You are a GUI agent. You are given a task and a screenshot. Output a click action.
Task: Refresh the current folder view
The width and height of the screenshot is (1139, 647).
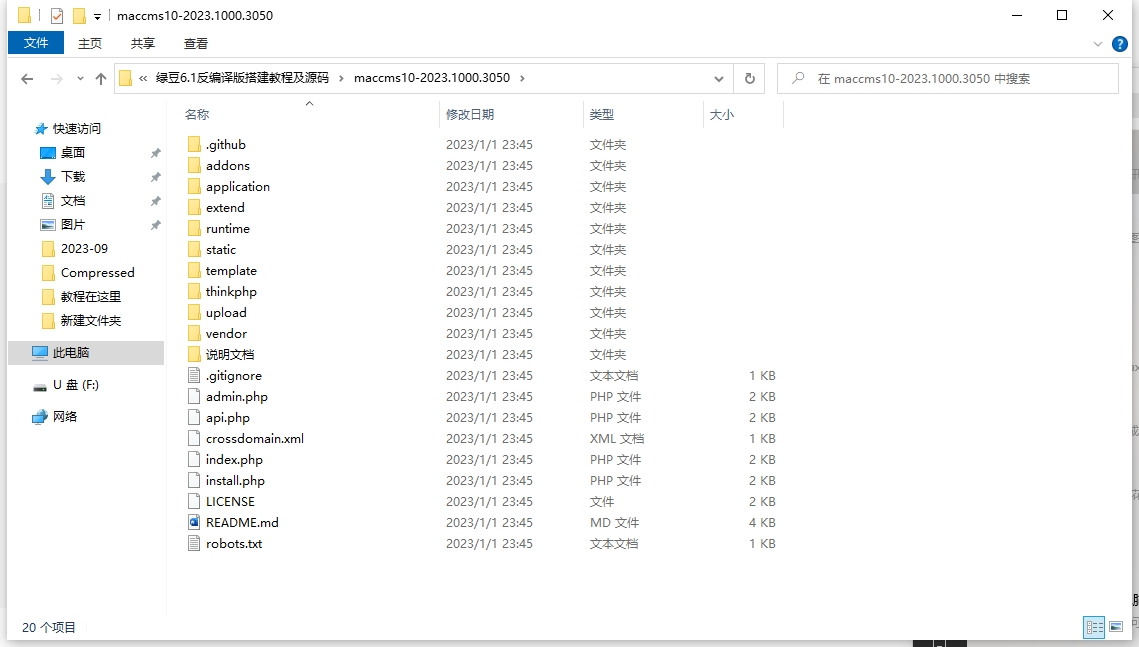pyautogui.click(x=750, y=78)
